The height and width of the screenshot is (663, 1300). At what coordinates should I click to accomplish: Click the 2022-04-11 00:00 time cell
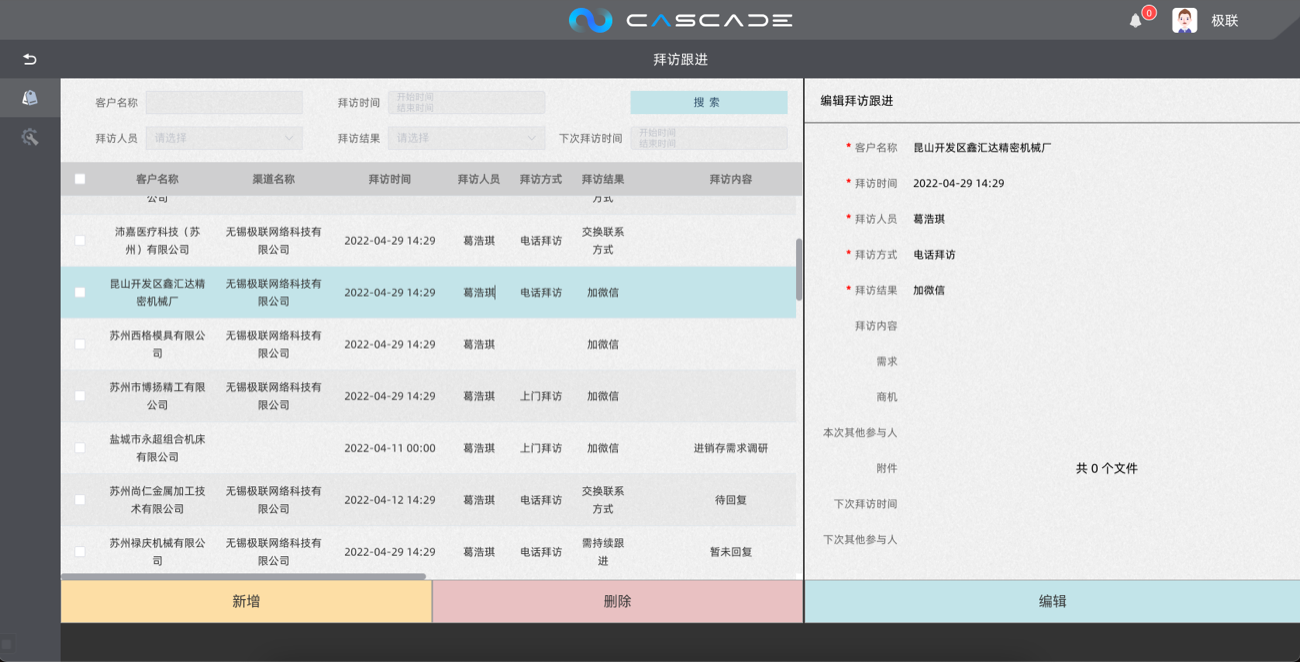pos(389,448)
